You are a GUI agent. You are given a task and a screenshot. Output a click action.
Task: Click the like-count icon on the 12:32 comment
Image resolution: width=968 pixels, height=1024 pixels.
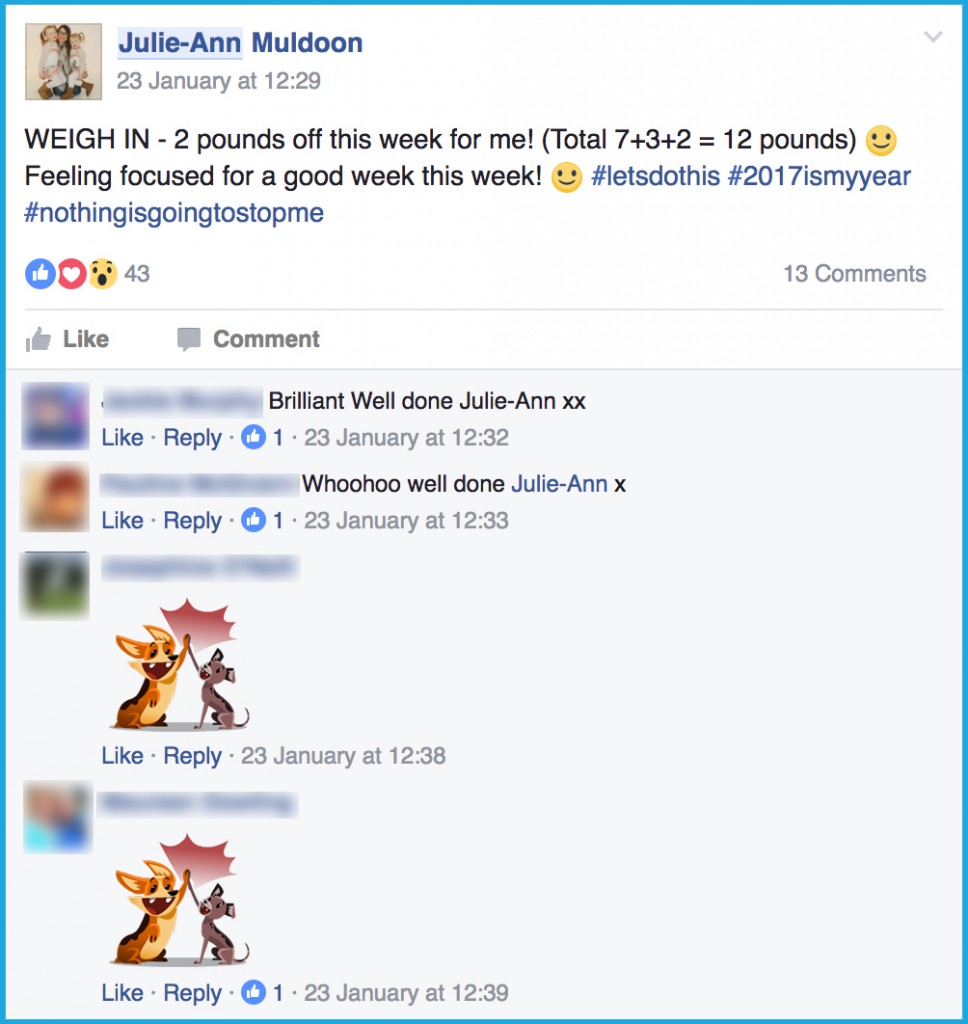tap(253, 437)
